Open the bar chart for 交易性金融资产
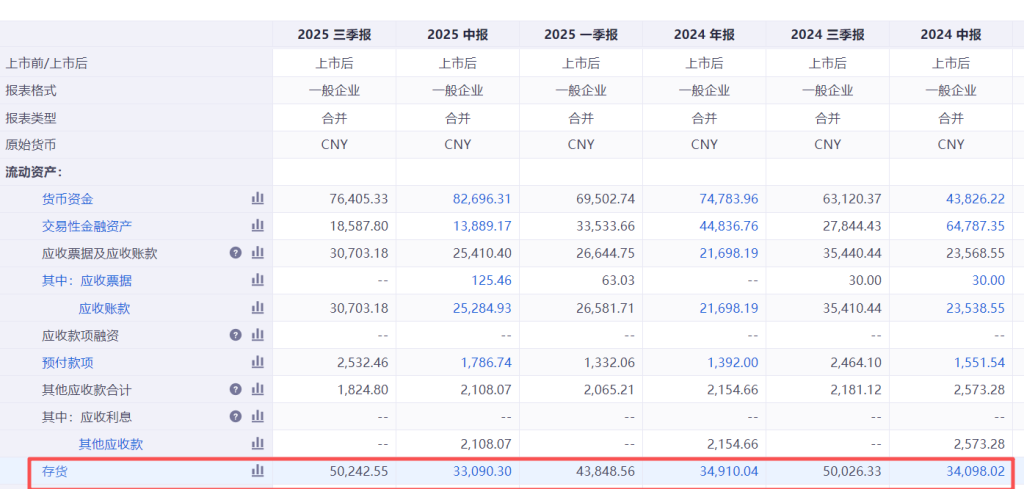This screenshot has width=1024, height=489. point(257,226)
